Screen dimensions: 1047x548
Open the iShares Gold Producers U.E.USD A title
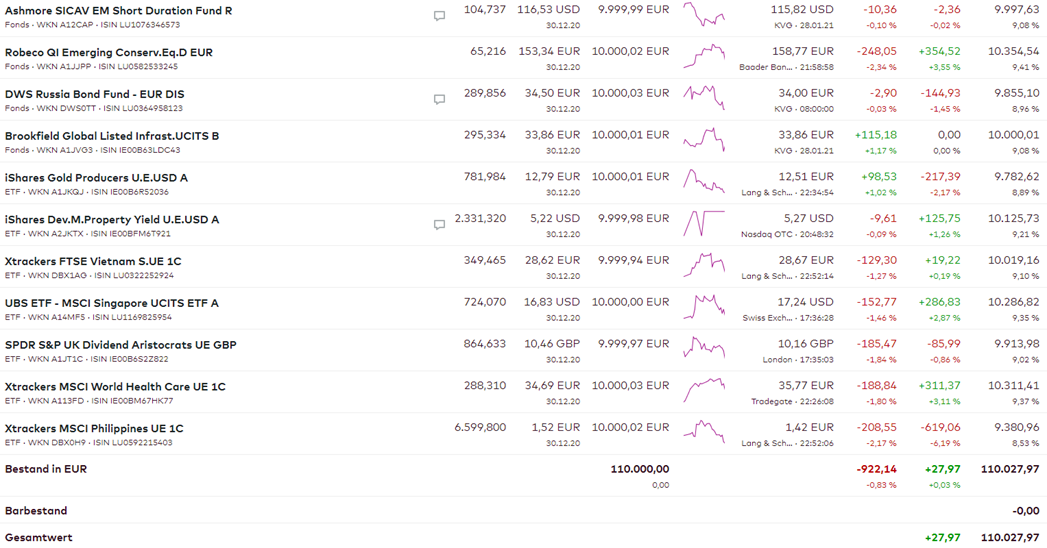(x=96, y=178)
